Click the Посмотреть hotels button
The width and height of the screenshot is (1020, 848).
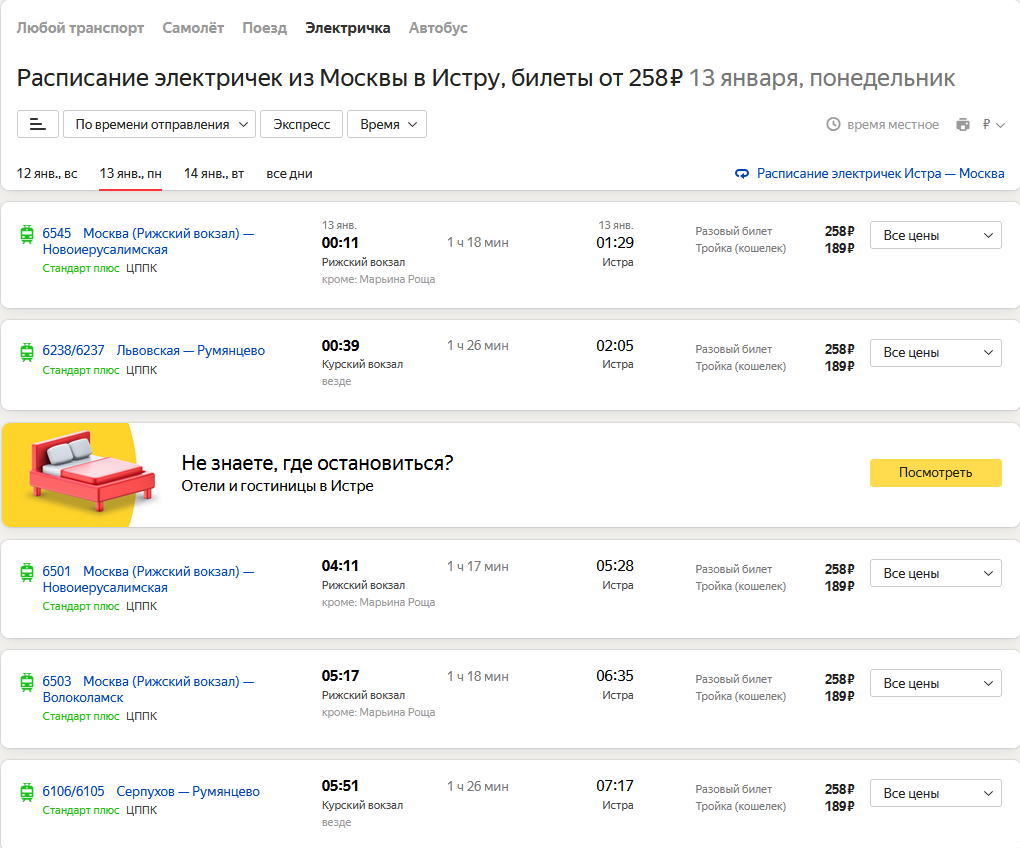[935, 473]
